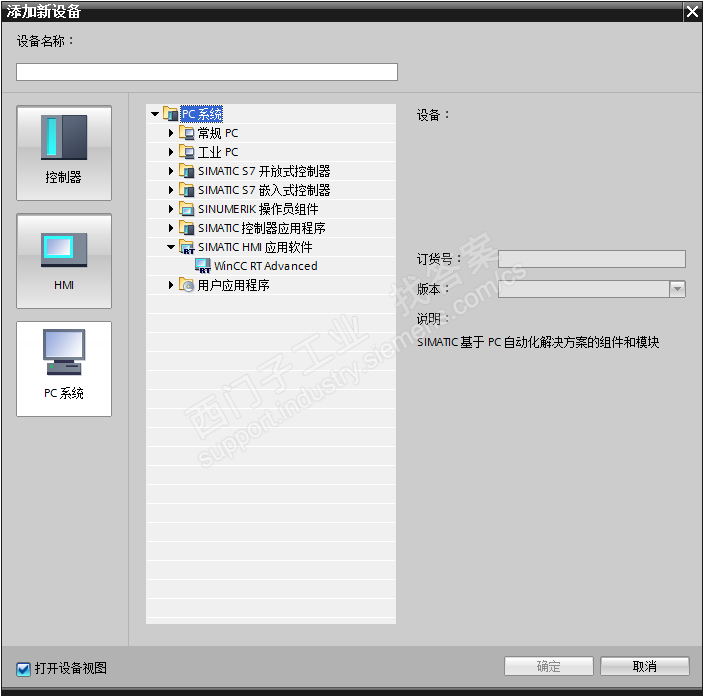Screen dimensions: 704x697
Task: Expand the 用户应用程序 tree node
Action: tap(171, 285)
